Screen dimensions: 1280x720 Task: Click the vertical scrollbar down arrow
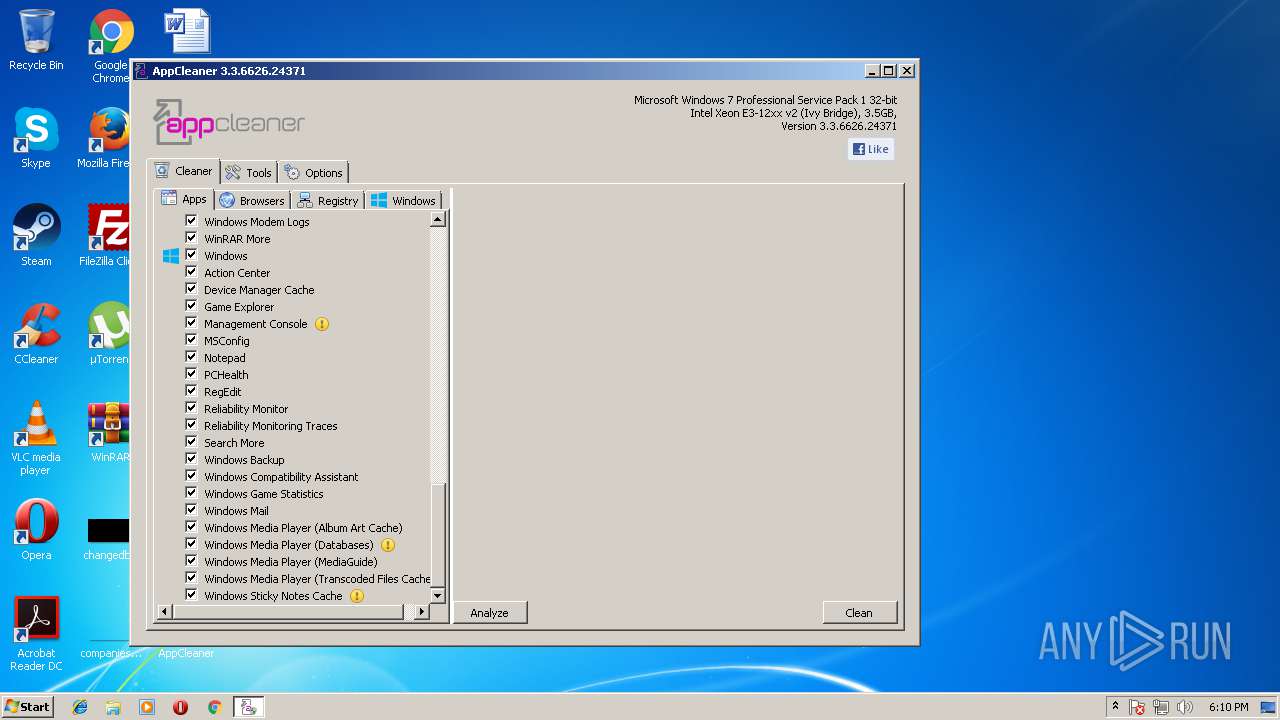[438, 596]
